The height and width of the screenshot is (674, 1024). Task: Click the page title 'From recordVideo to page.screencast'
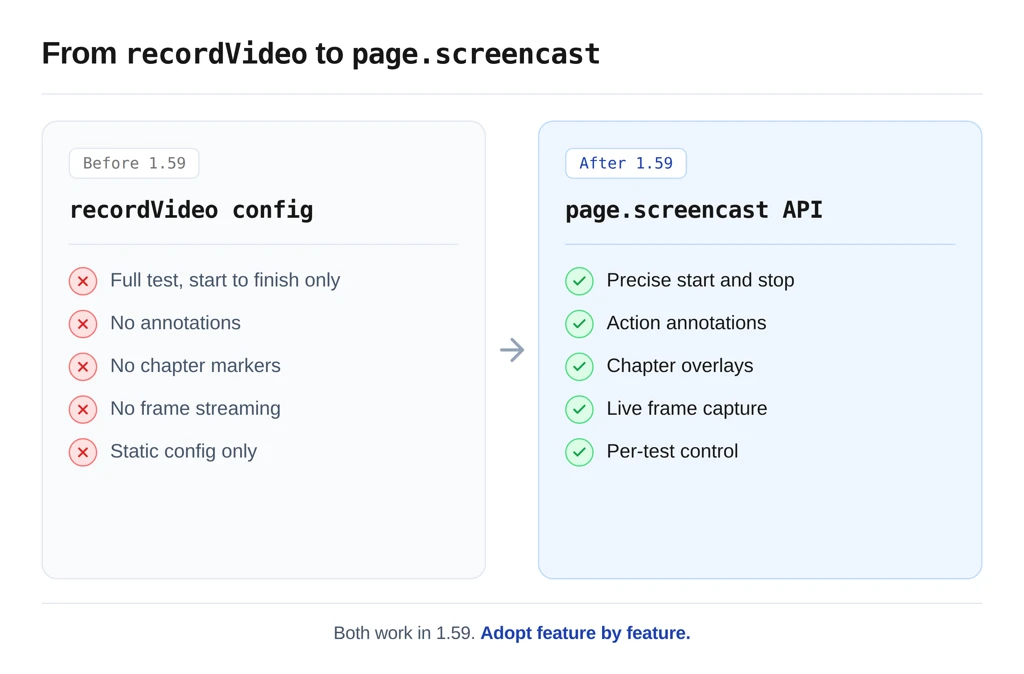click(320, 53)
